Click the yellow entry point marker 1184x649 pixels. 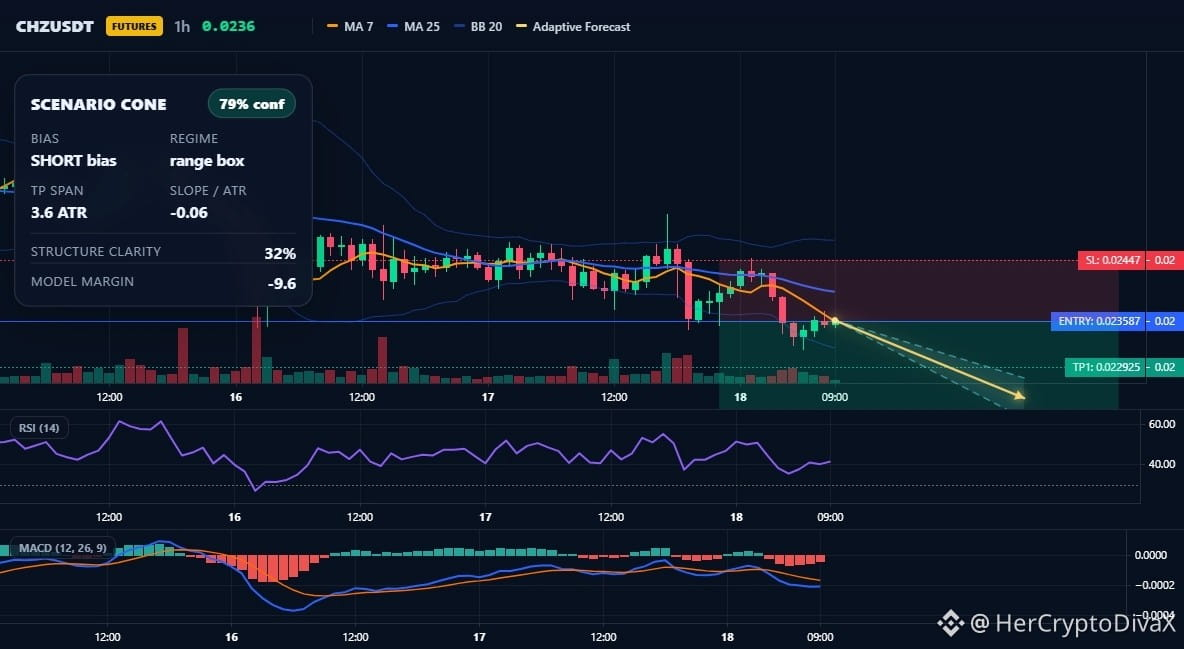click(x=835, y=322)
